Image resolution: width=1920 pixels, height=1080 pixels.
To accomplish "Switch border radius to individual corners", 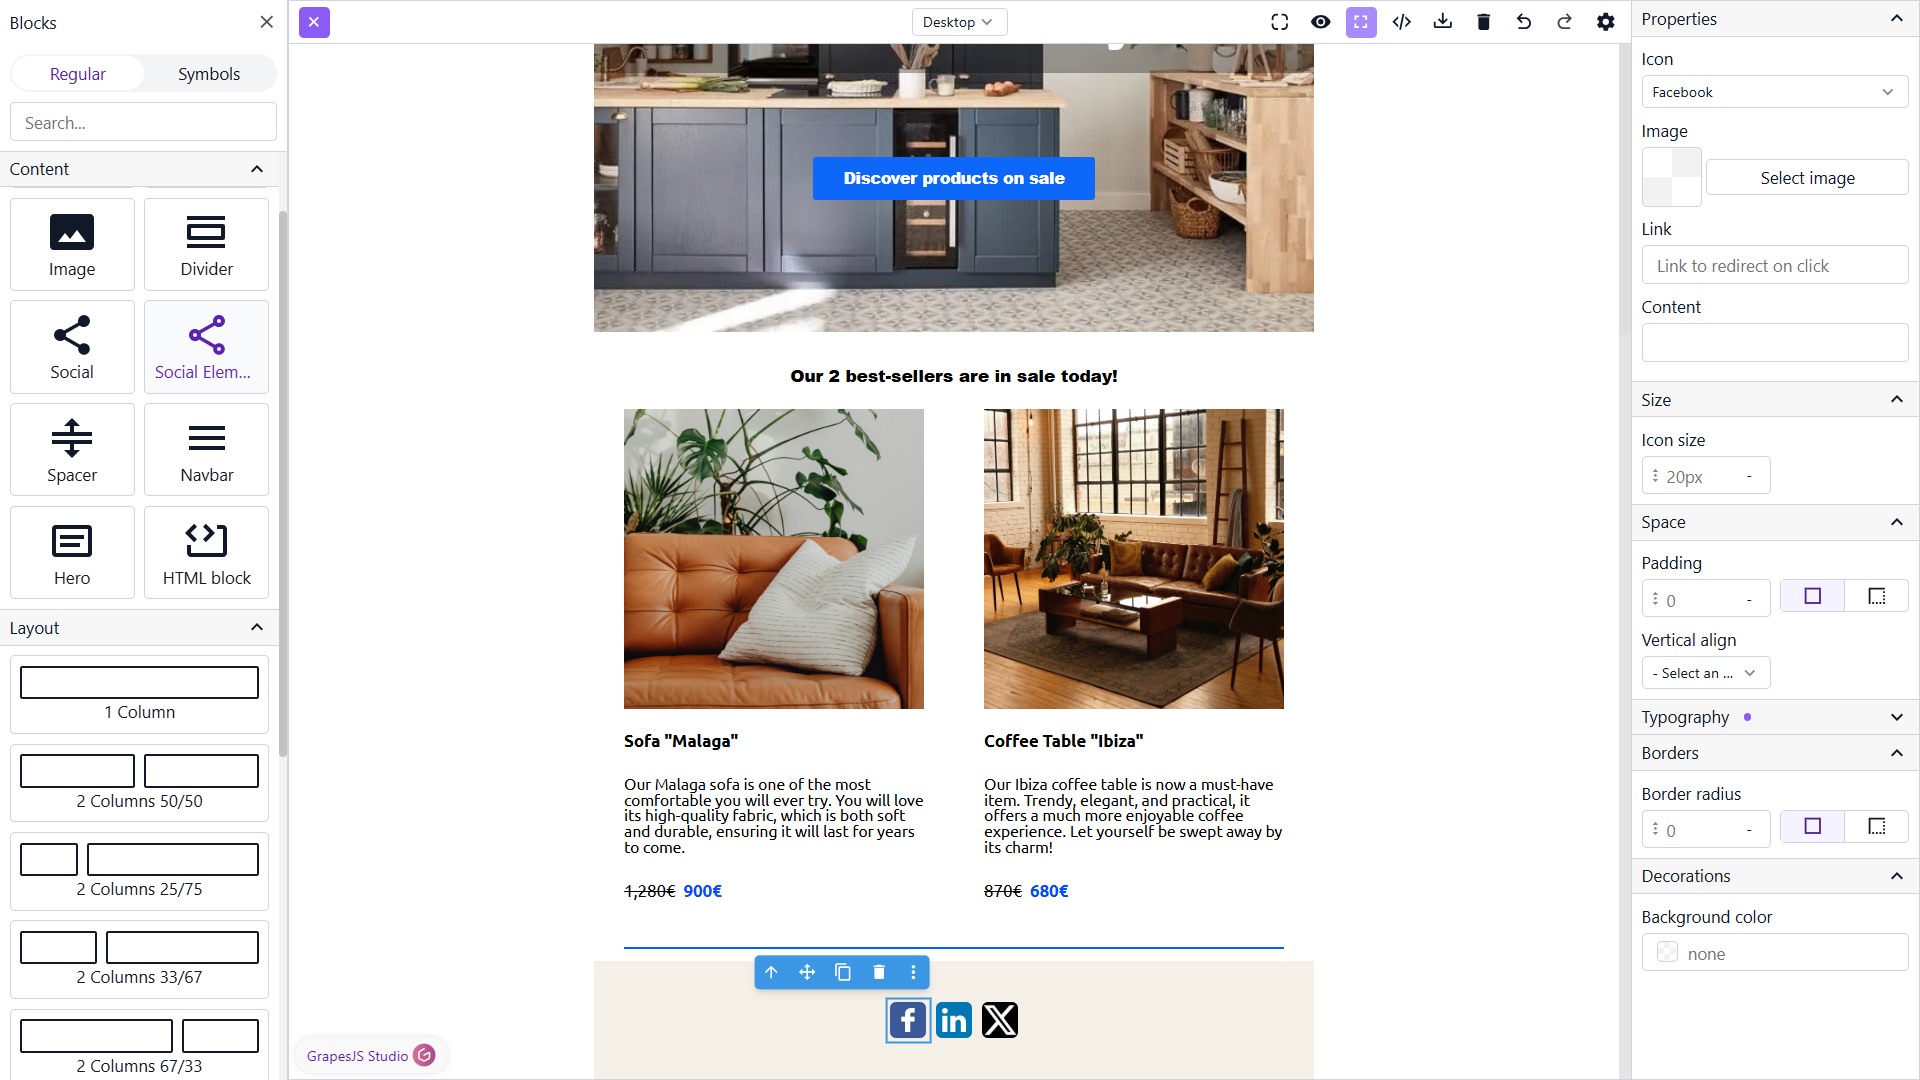I will [1877, 827].
